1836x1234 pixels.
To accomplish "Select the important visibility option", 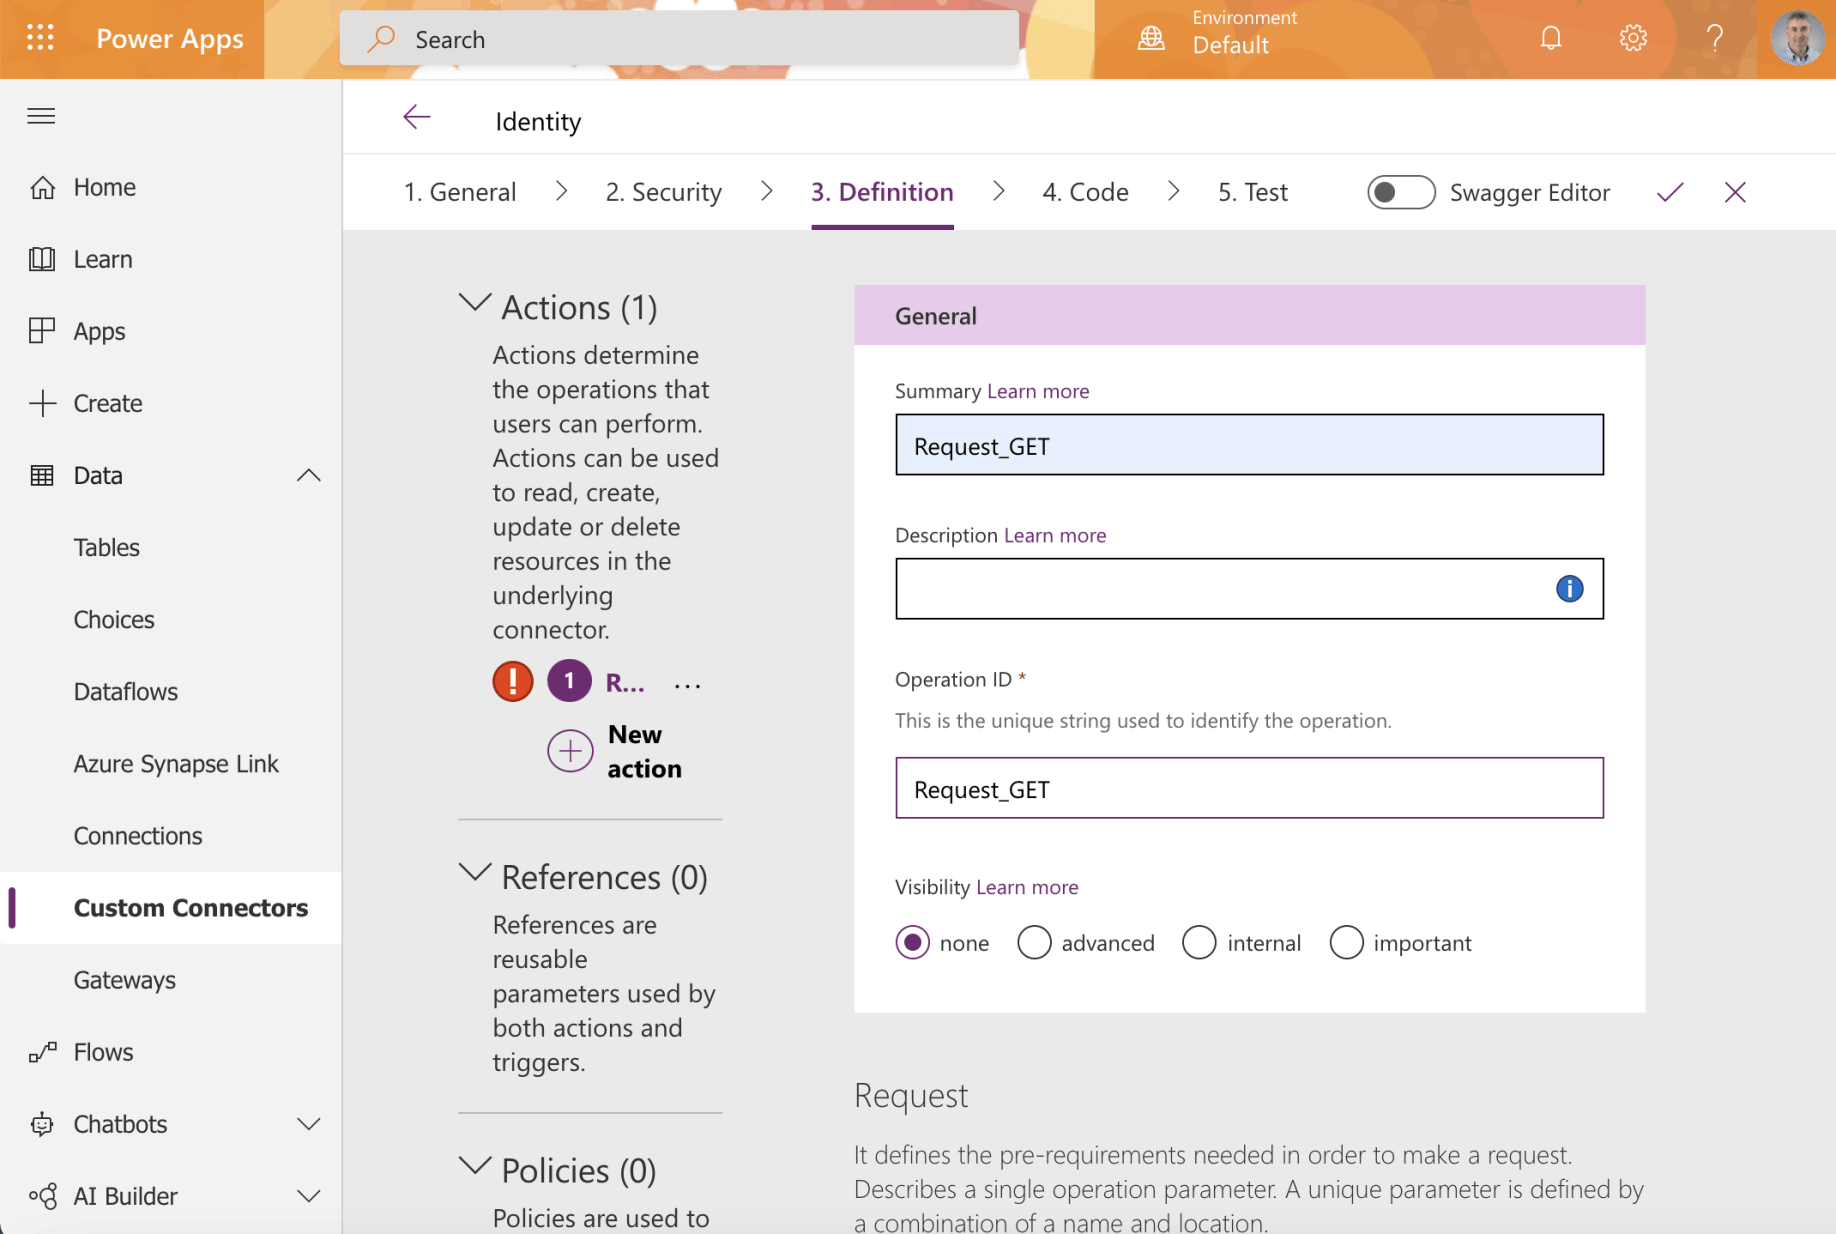I will [x=1346, y=942].
